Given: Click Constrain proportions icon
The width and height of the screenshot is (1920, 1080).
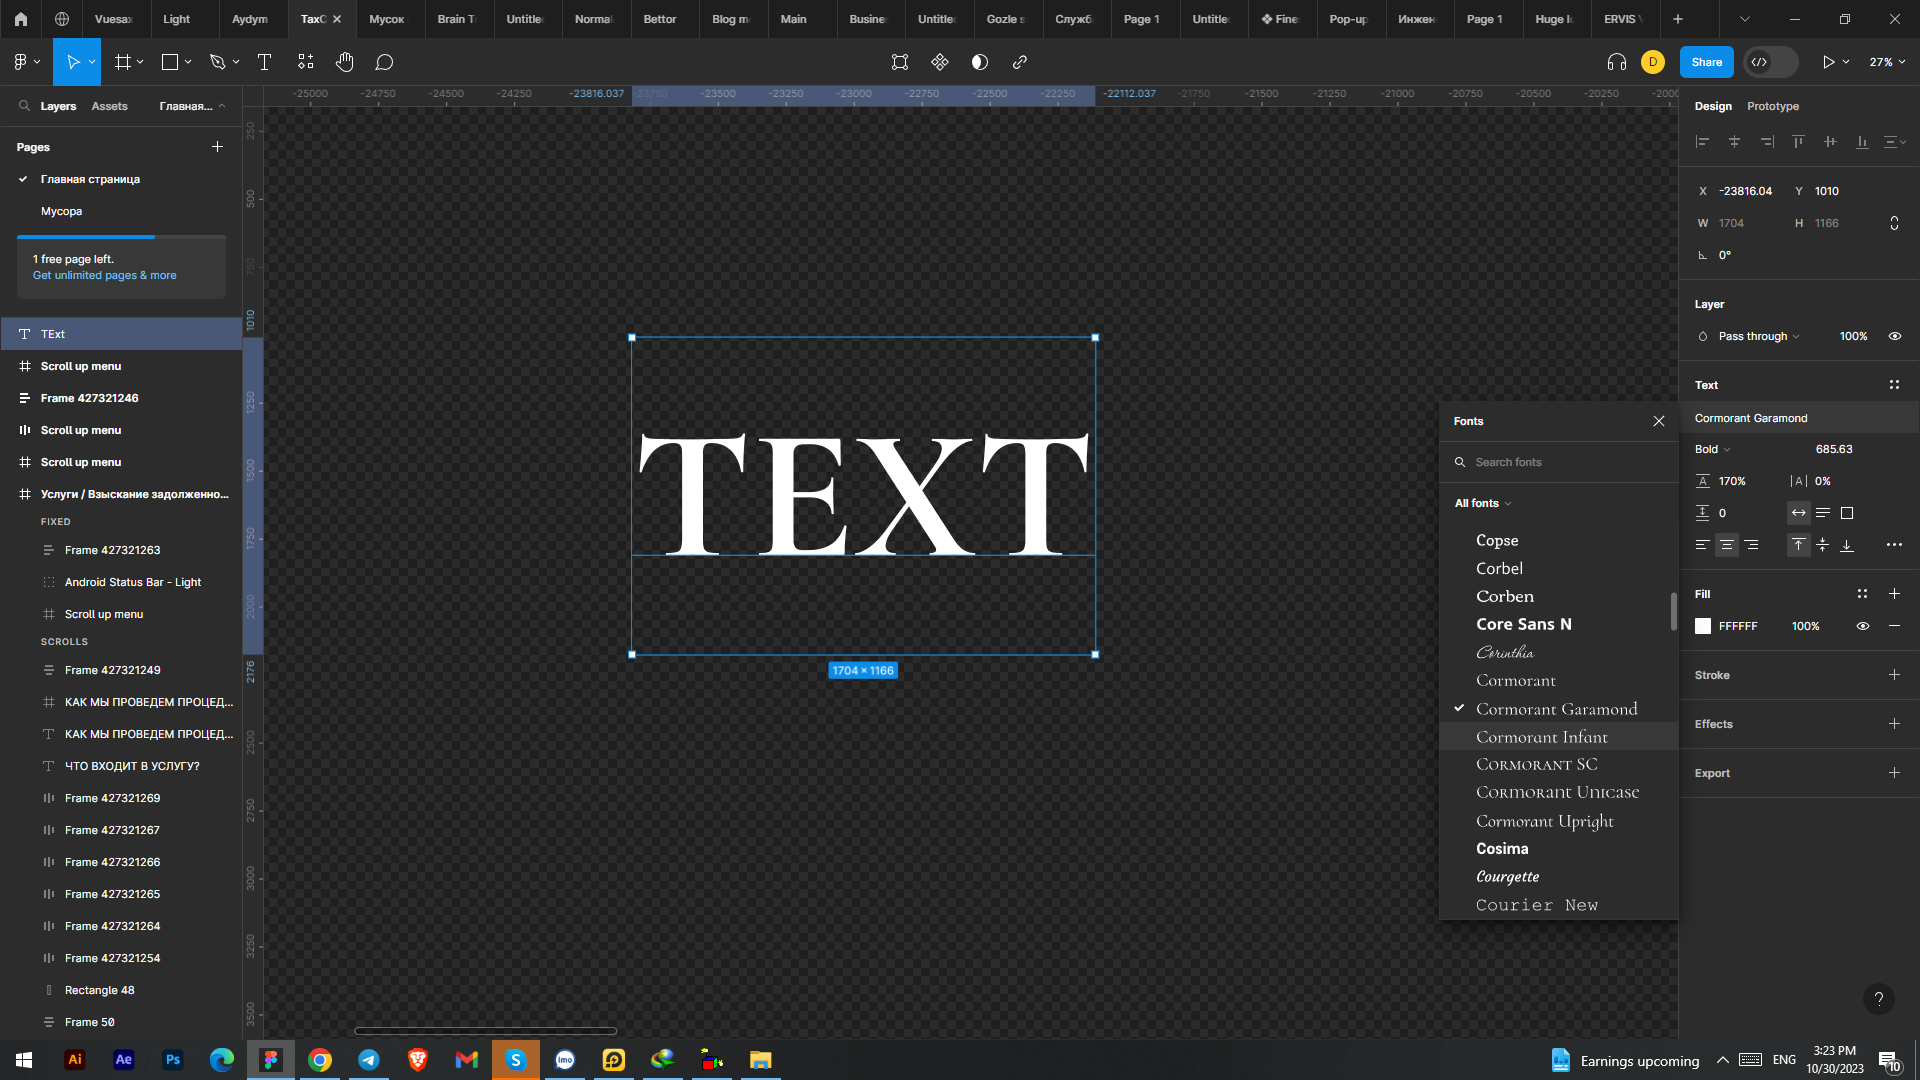Looking at the screenshot, I should click(x=1894, y=223).
